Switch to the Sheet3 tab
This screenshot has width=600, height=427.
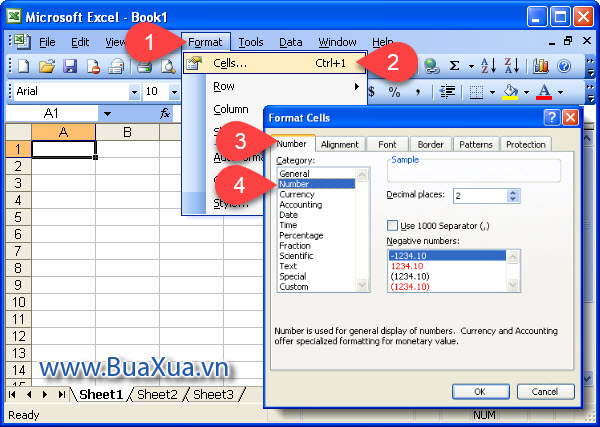point(213,394)
